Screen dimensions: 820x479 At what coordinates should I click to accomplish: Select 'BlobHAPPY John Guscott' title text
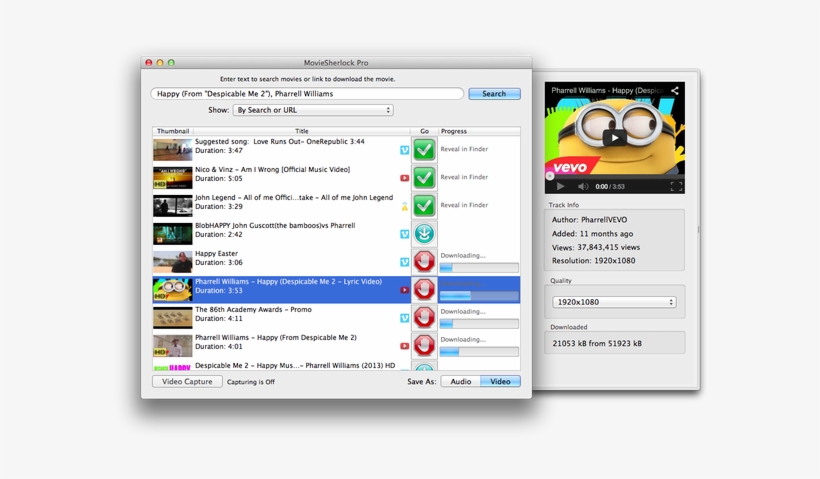pos(275,225)
